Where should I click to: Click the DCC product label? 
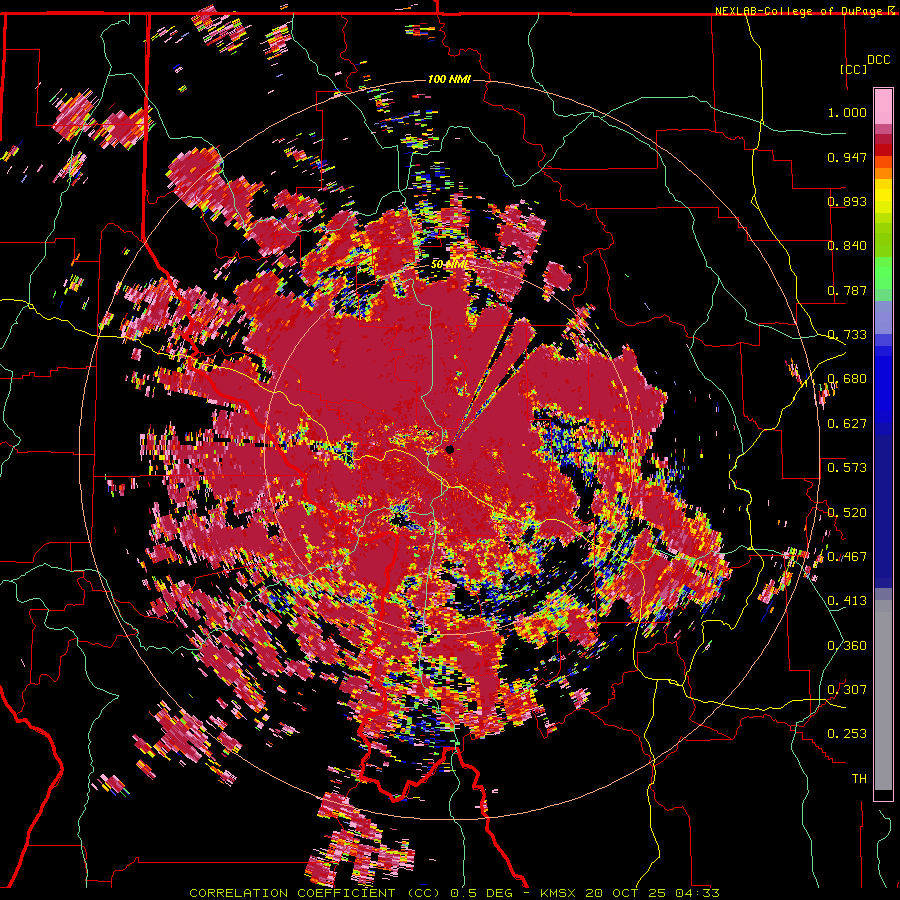(878, 60)
